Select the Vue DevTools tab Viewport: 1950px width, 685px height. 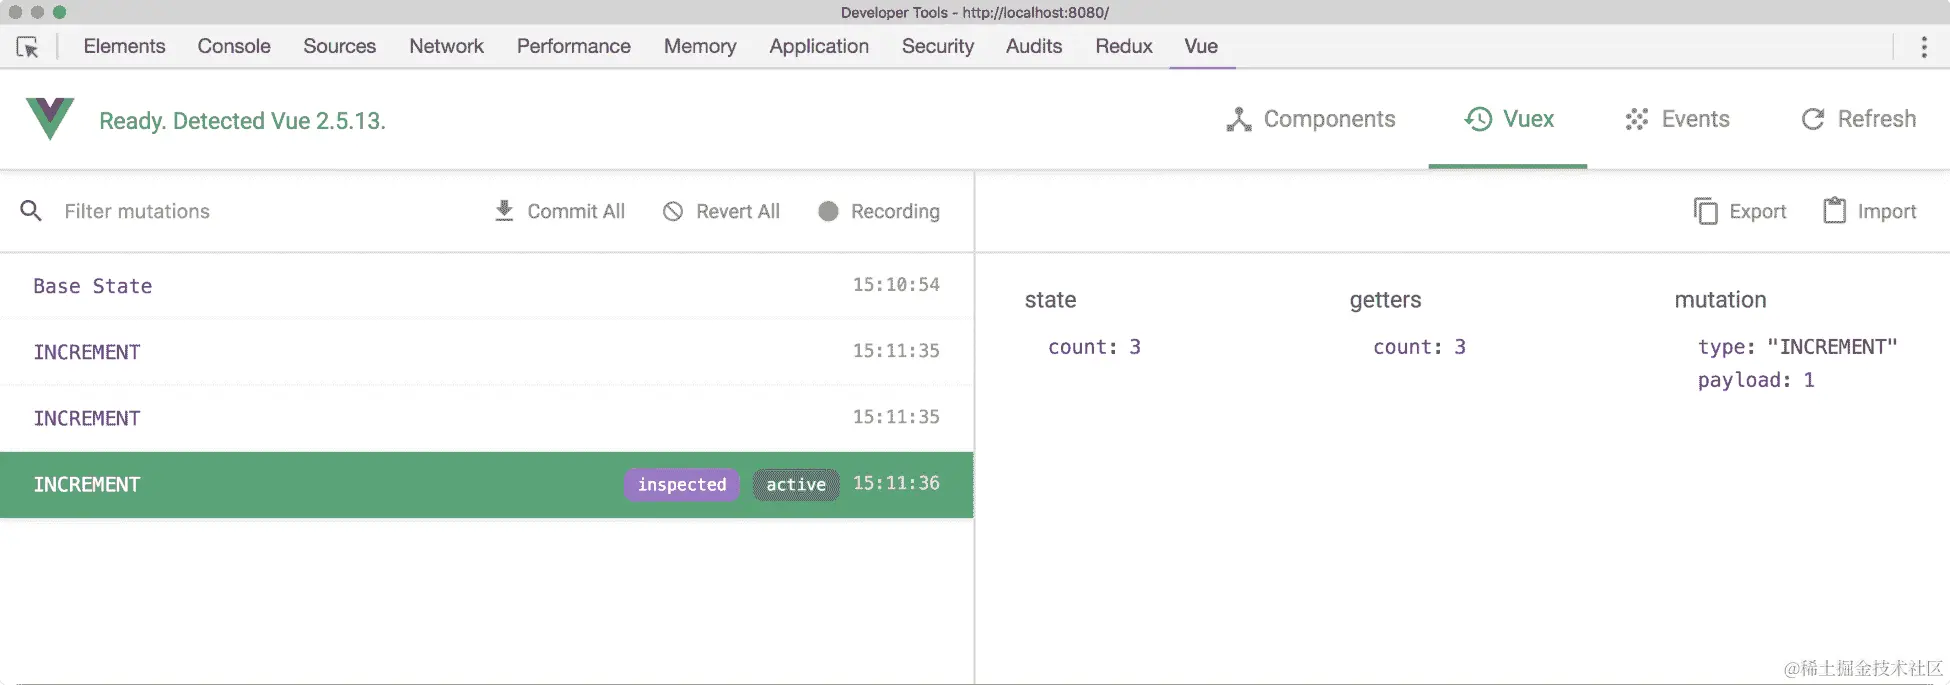click(x=1201, y=46)
